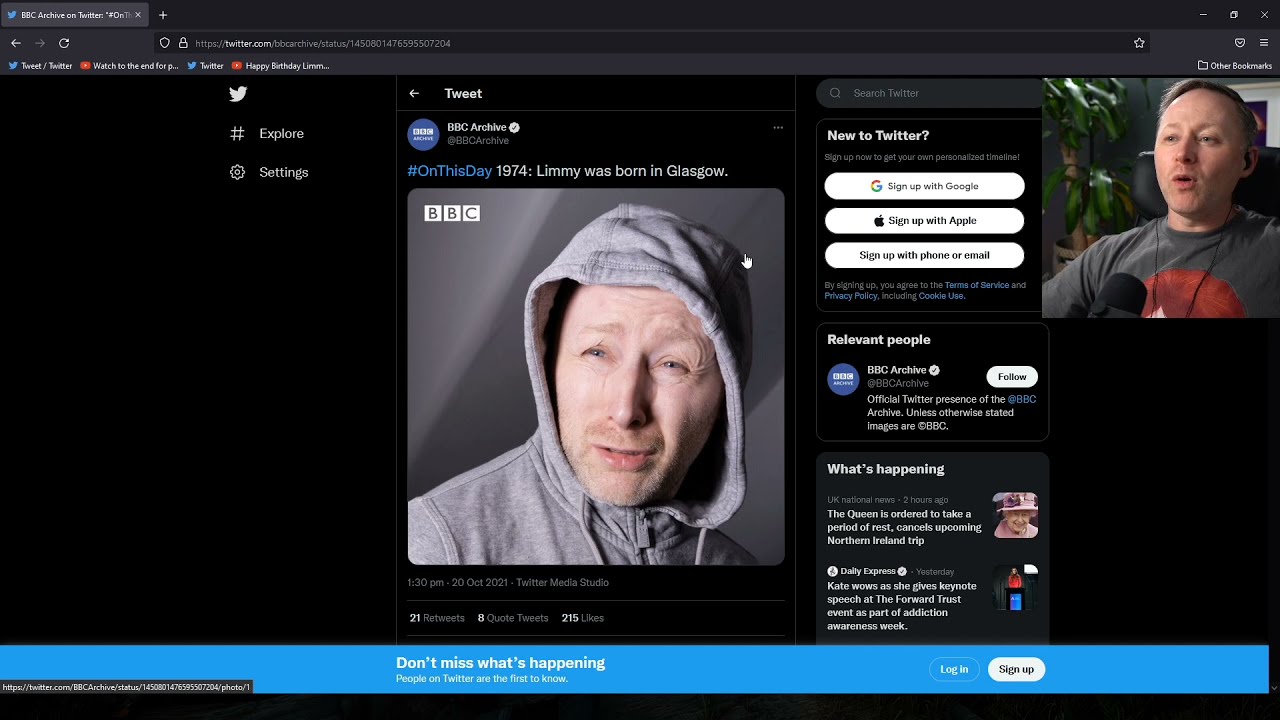Open new browser tab
This screenshot has height=720, width=1280.
click(x=163, y=15)
